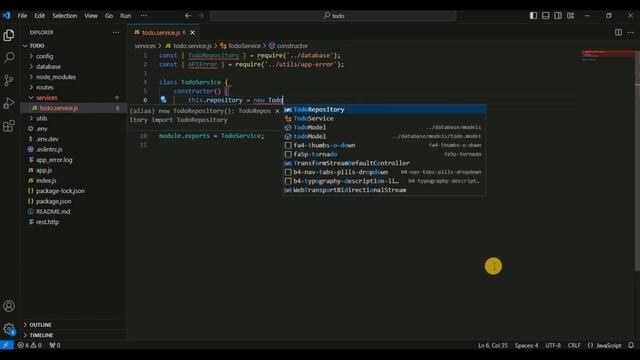Change end of line sequence CRLF
Screen dimensions: 640x360
click(574, 345)
